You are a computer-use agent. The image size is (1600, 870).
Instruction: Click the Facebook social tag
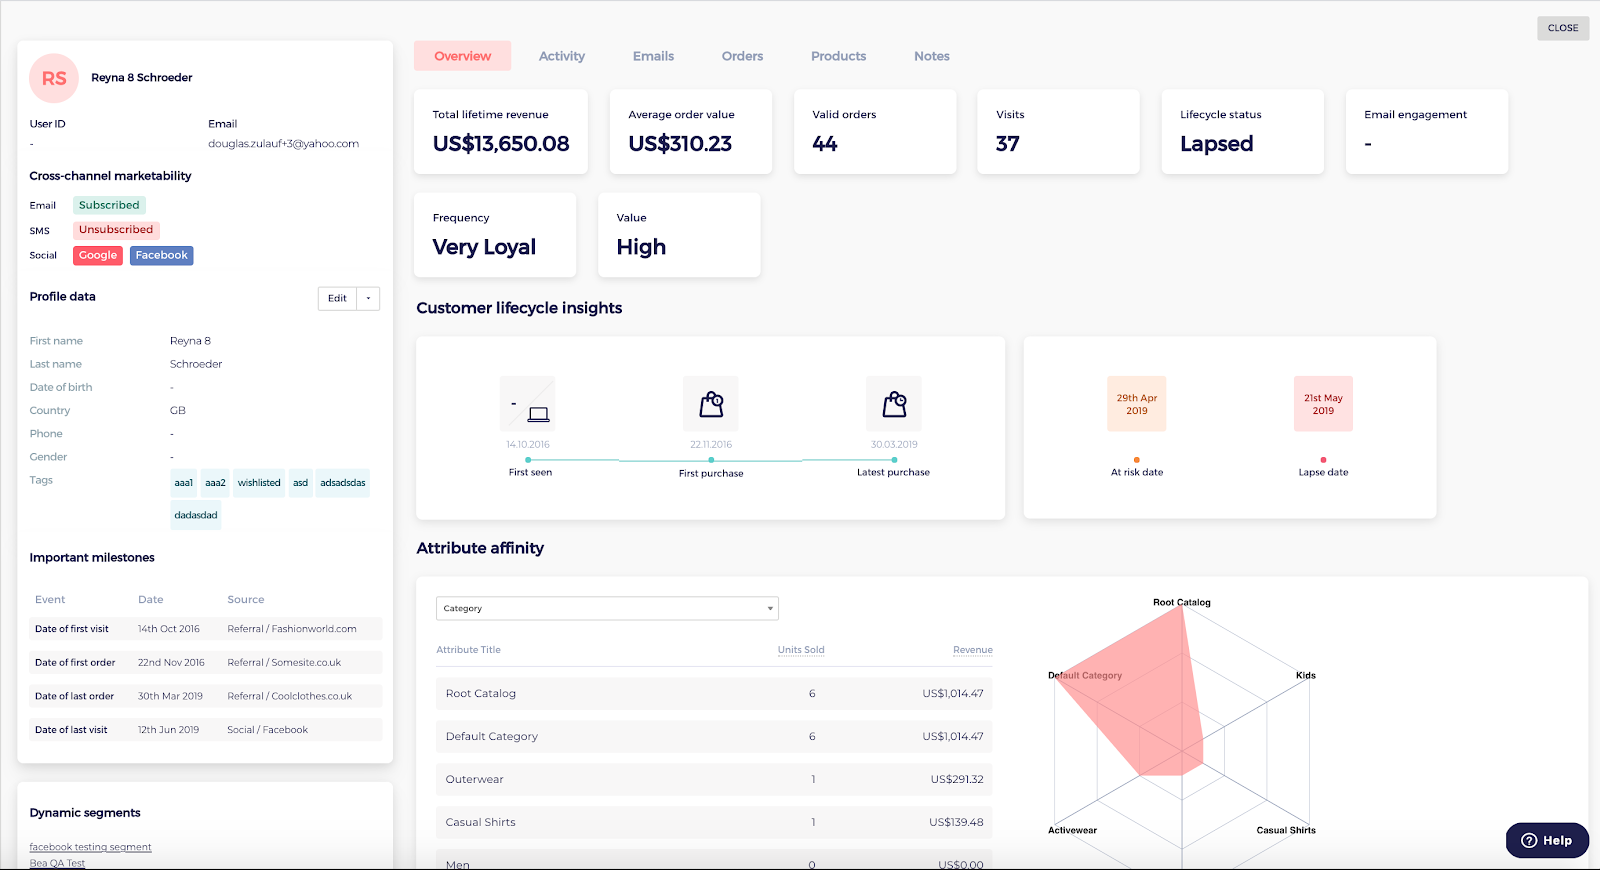pyautogui.click(x=162, y=255)
